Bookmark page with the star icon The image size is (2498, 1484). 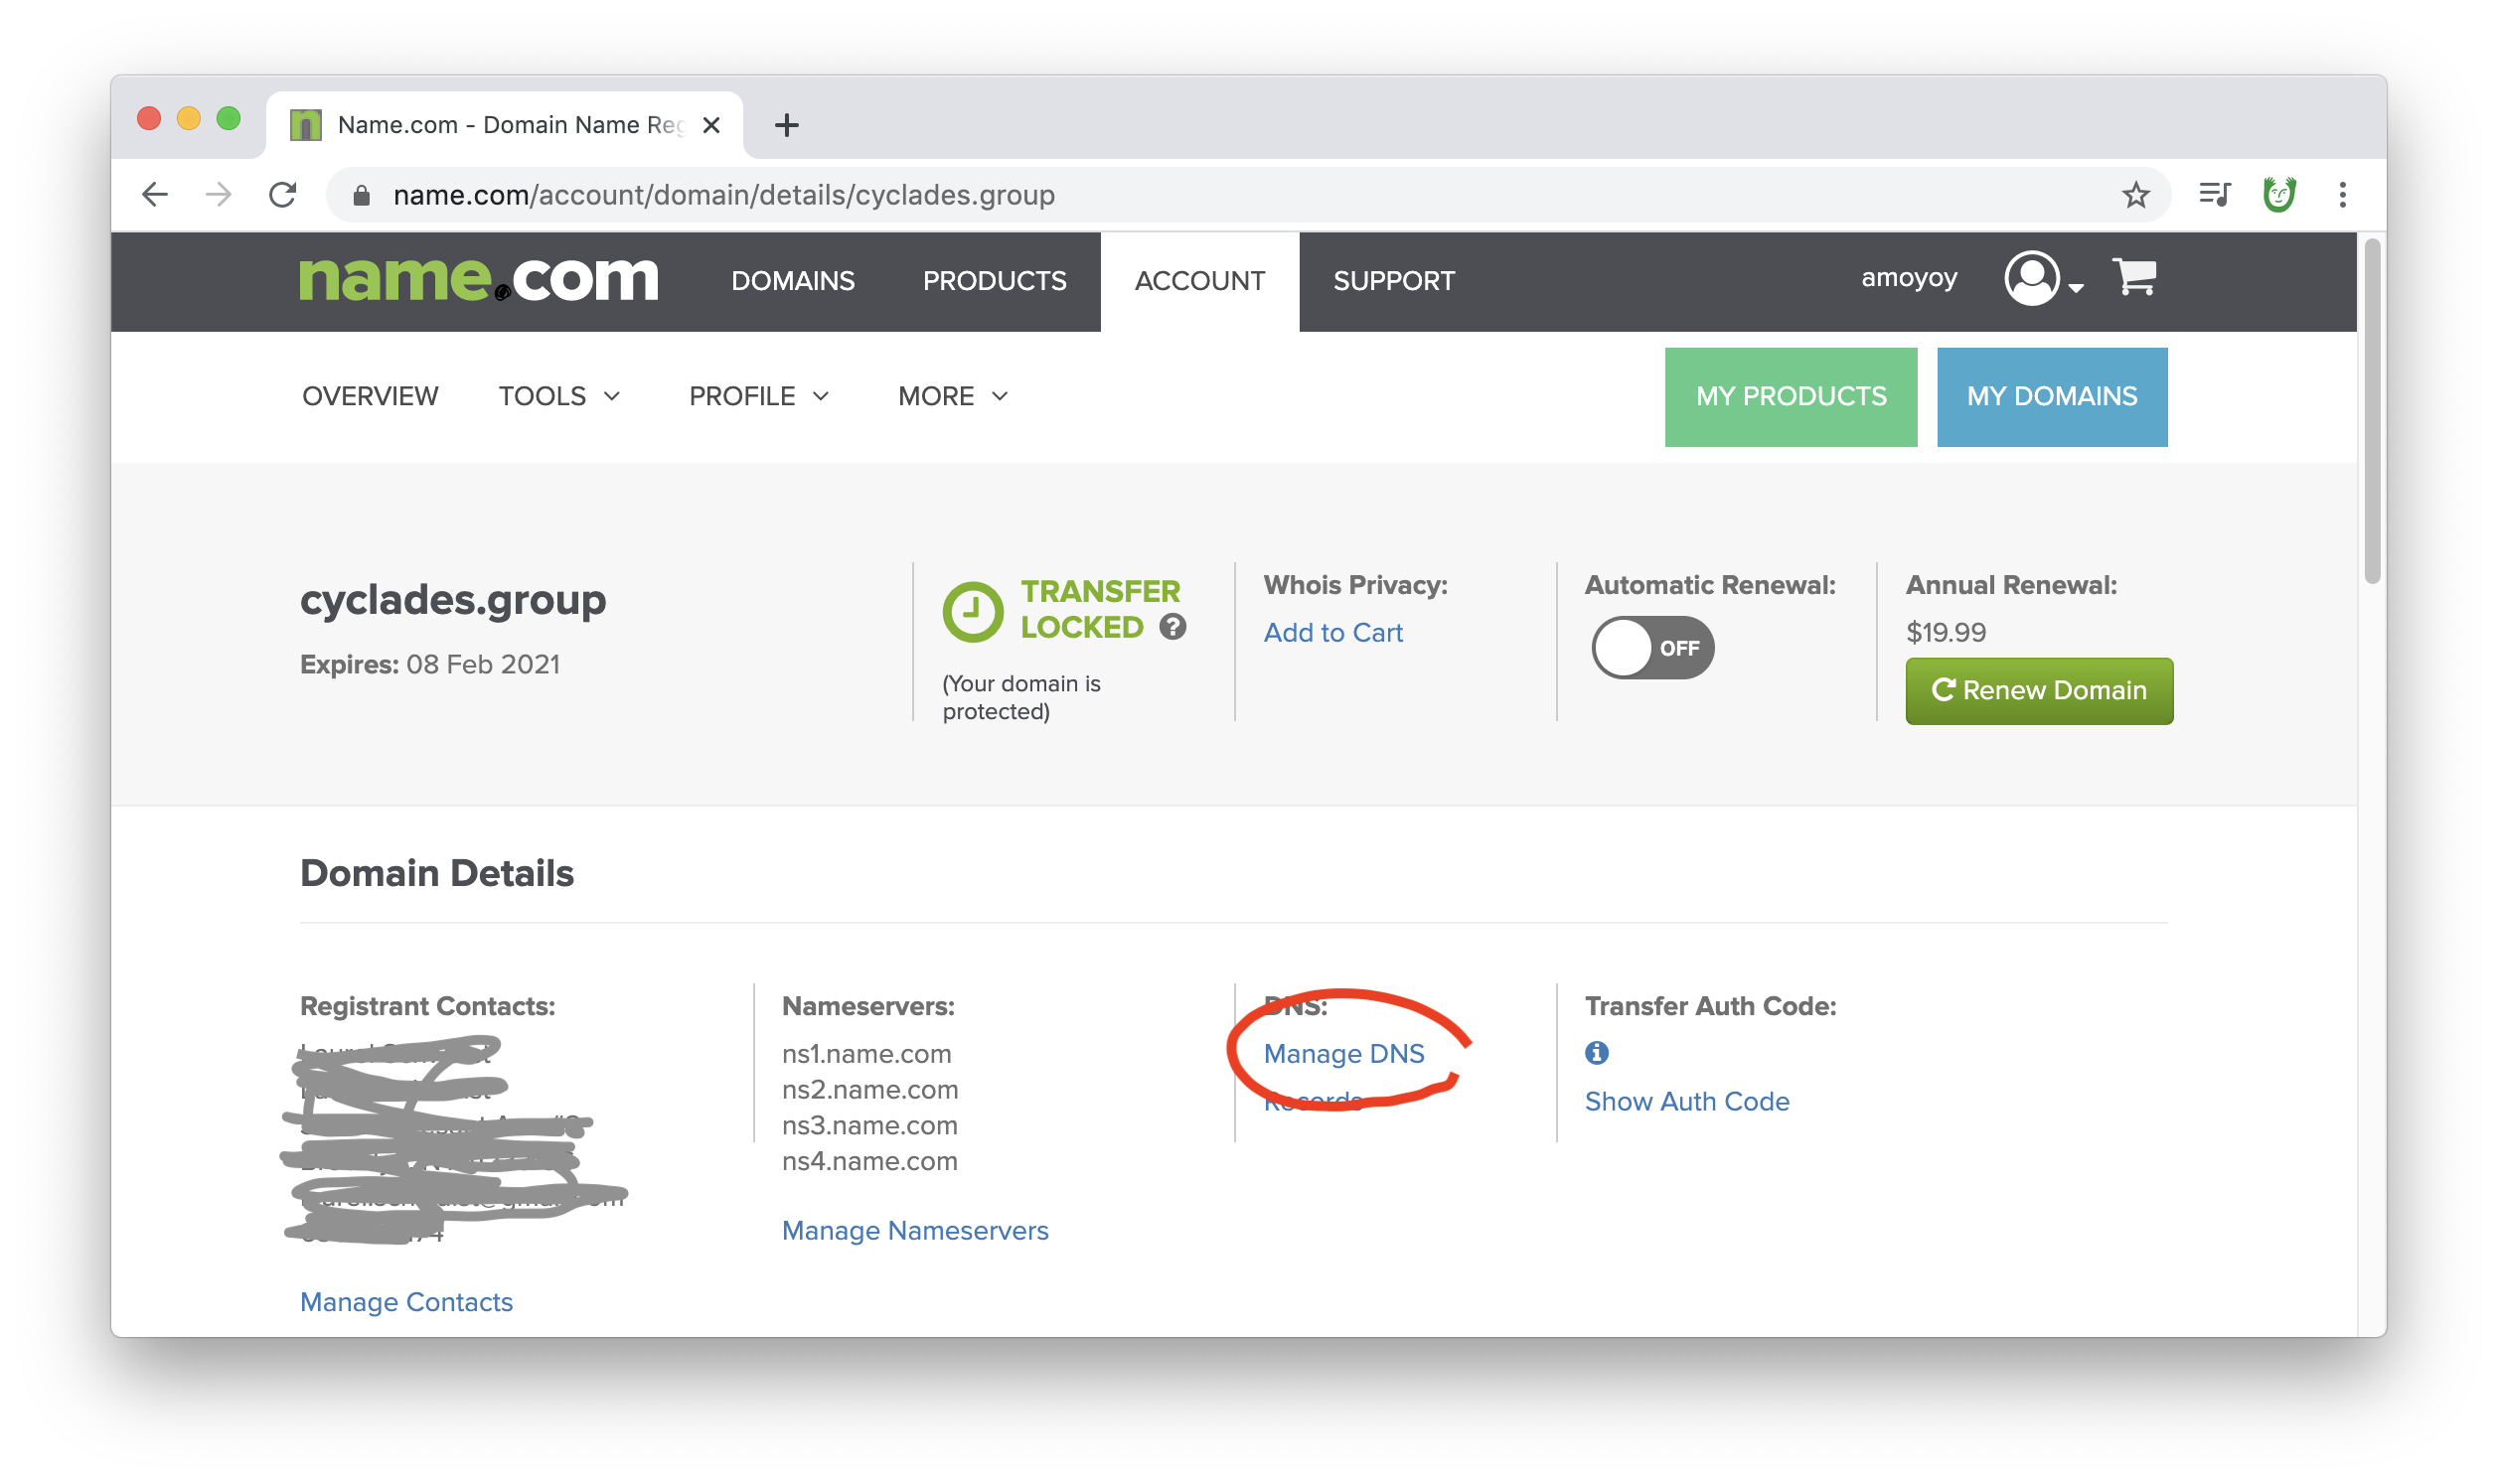pyautogui.click(x=2135, y=195)
